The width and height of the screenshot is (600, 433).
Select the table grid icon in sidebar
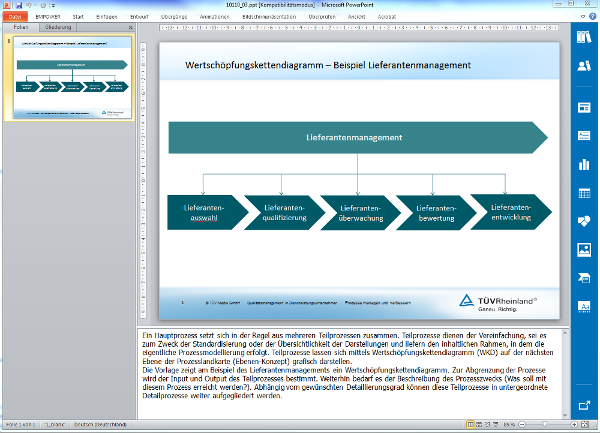(x=585, y=192)
